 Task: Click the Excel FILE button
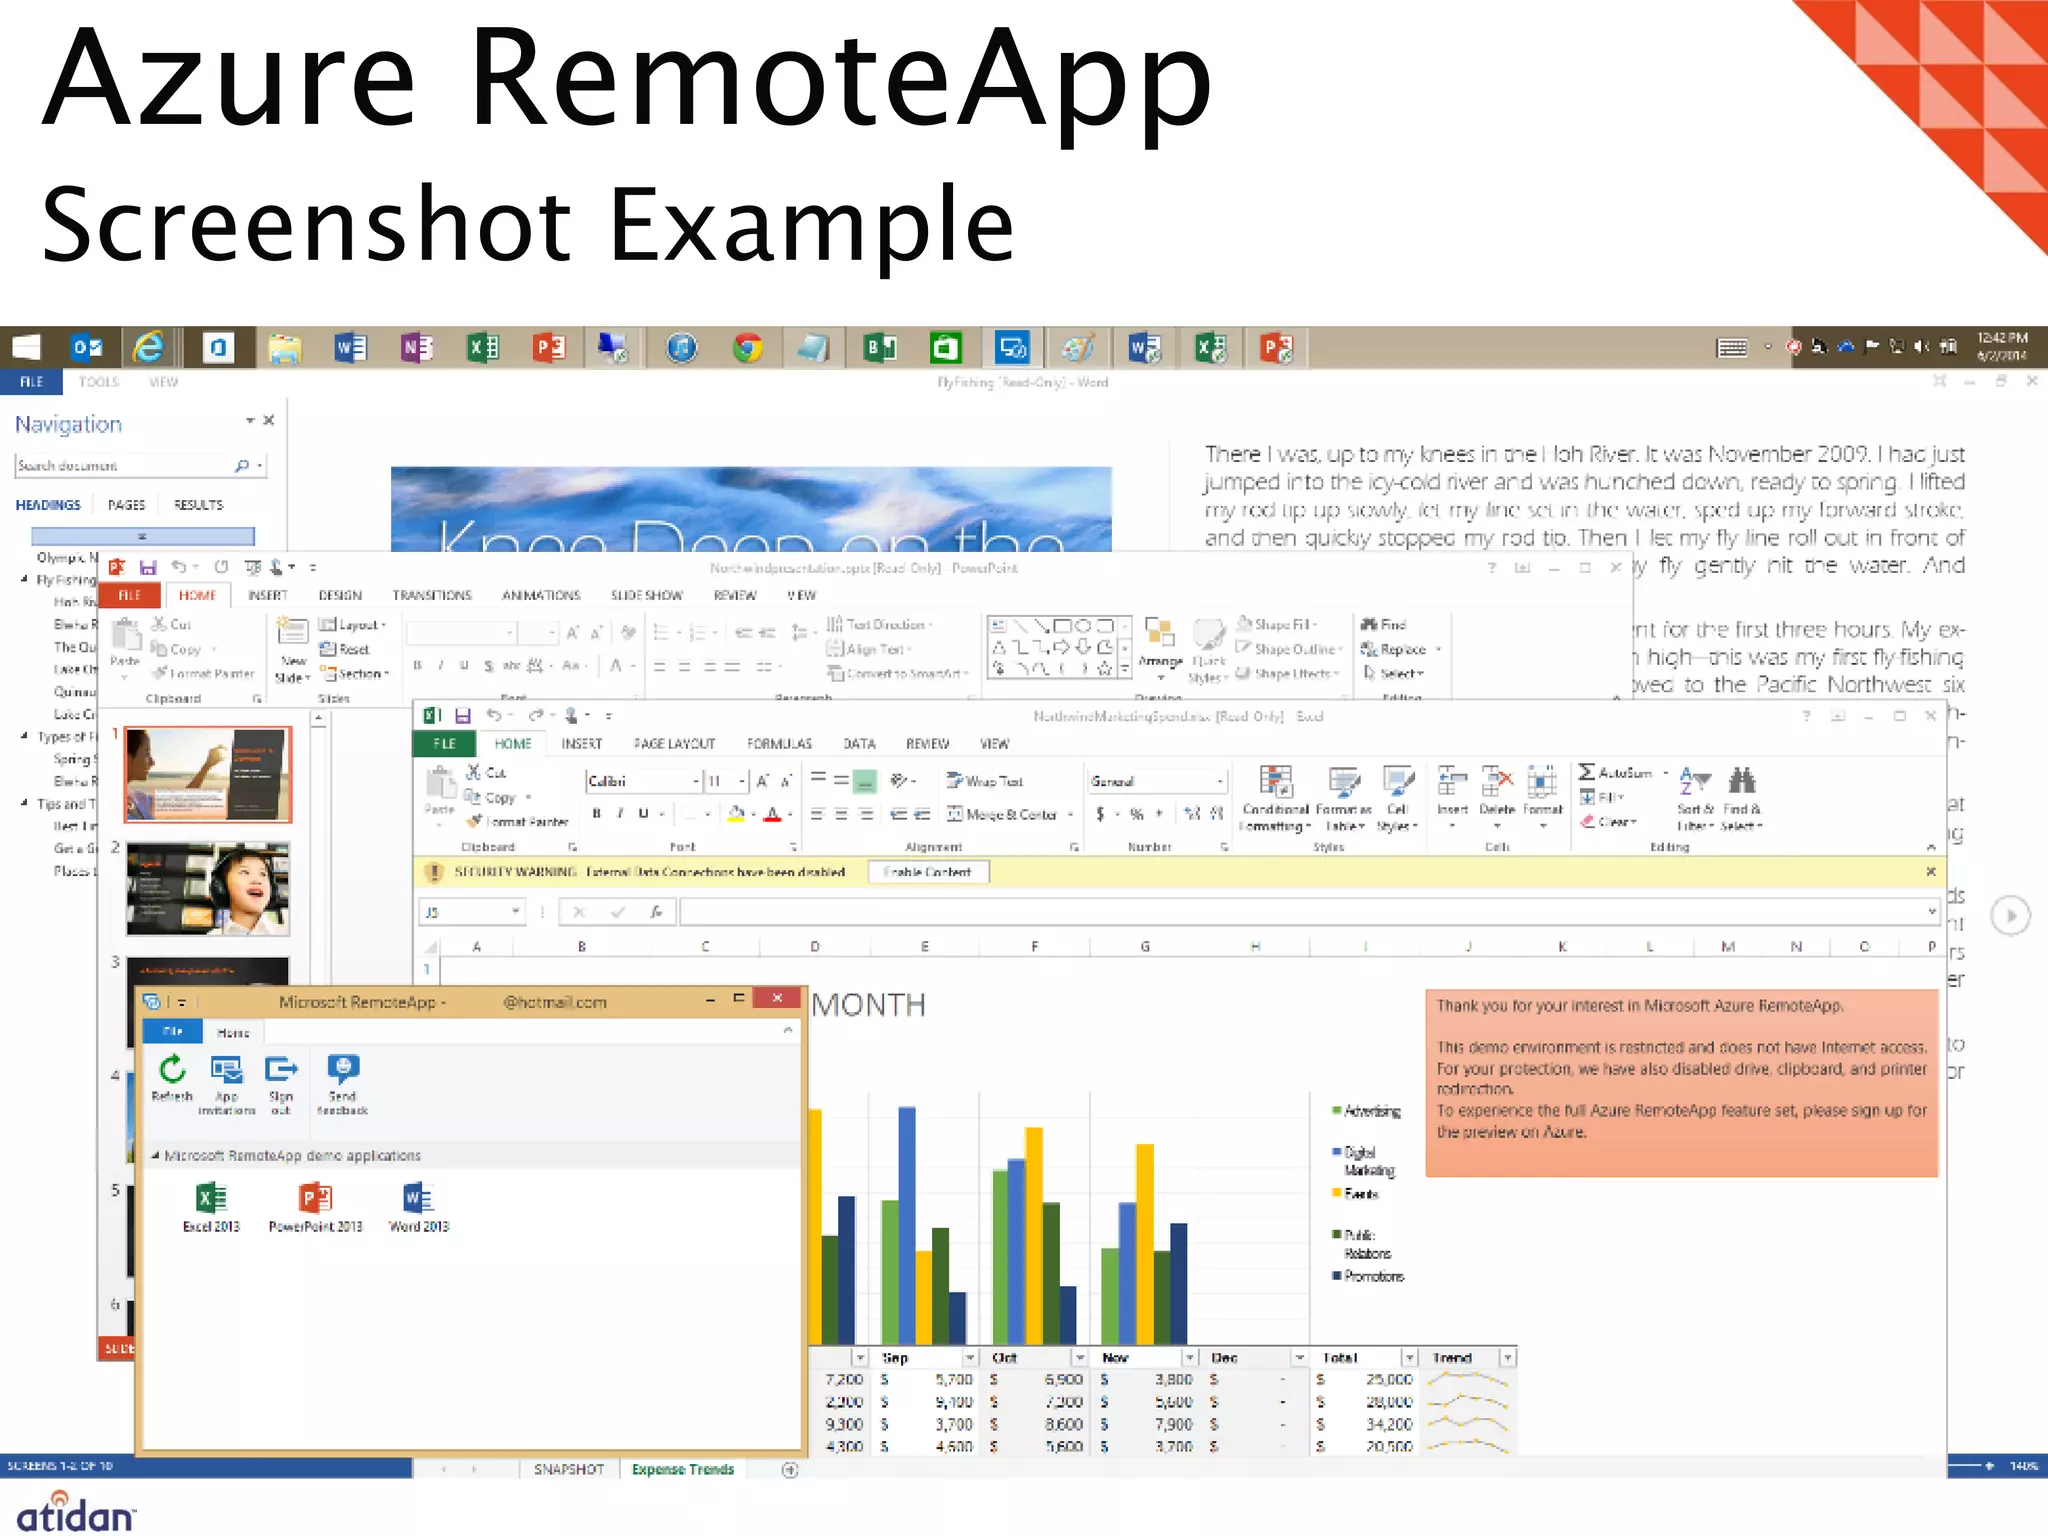445,743
